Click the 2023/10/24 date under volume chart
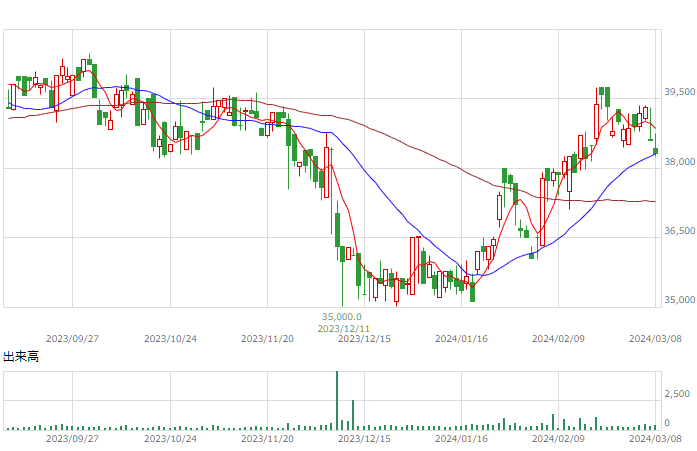Image resolution: width=697 pixels, height=451 pixels. (170, 439)
